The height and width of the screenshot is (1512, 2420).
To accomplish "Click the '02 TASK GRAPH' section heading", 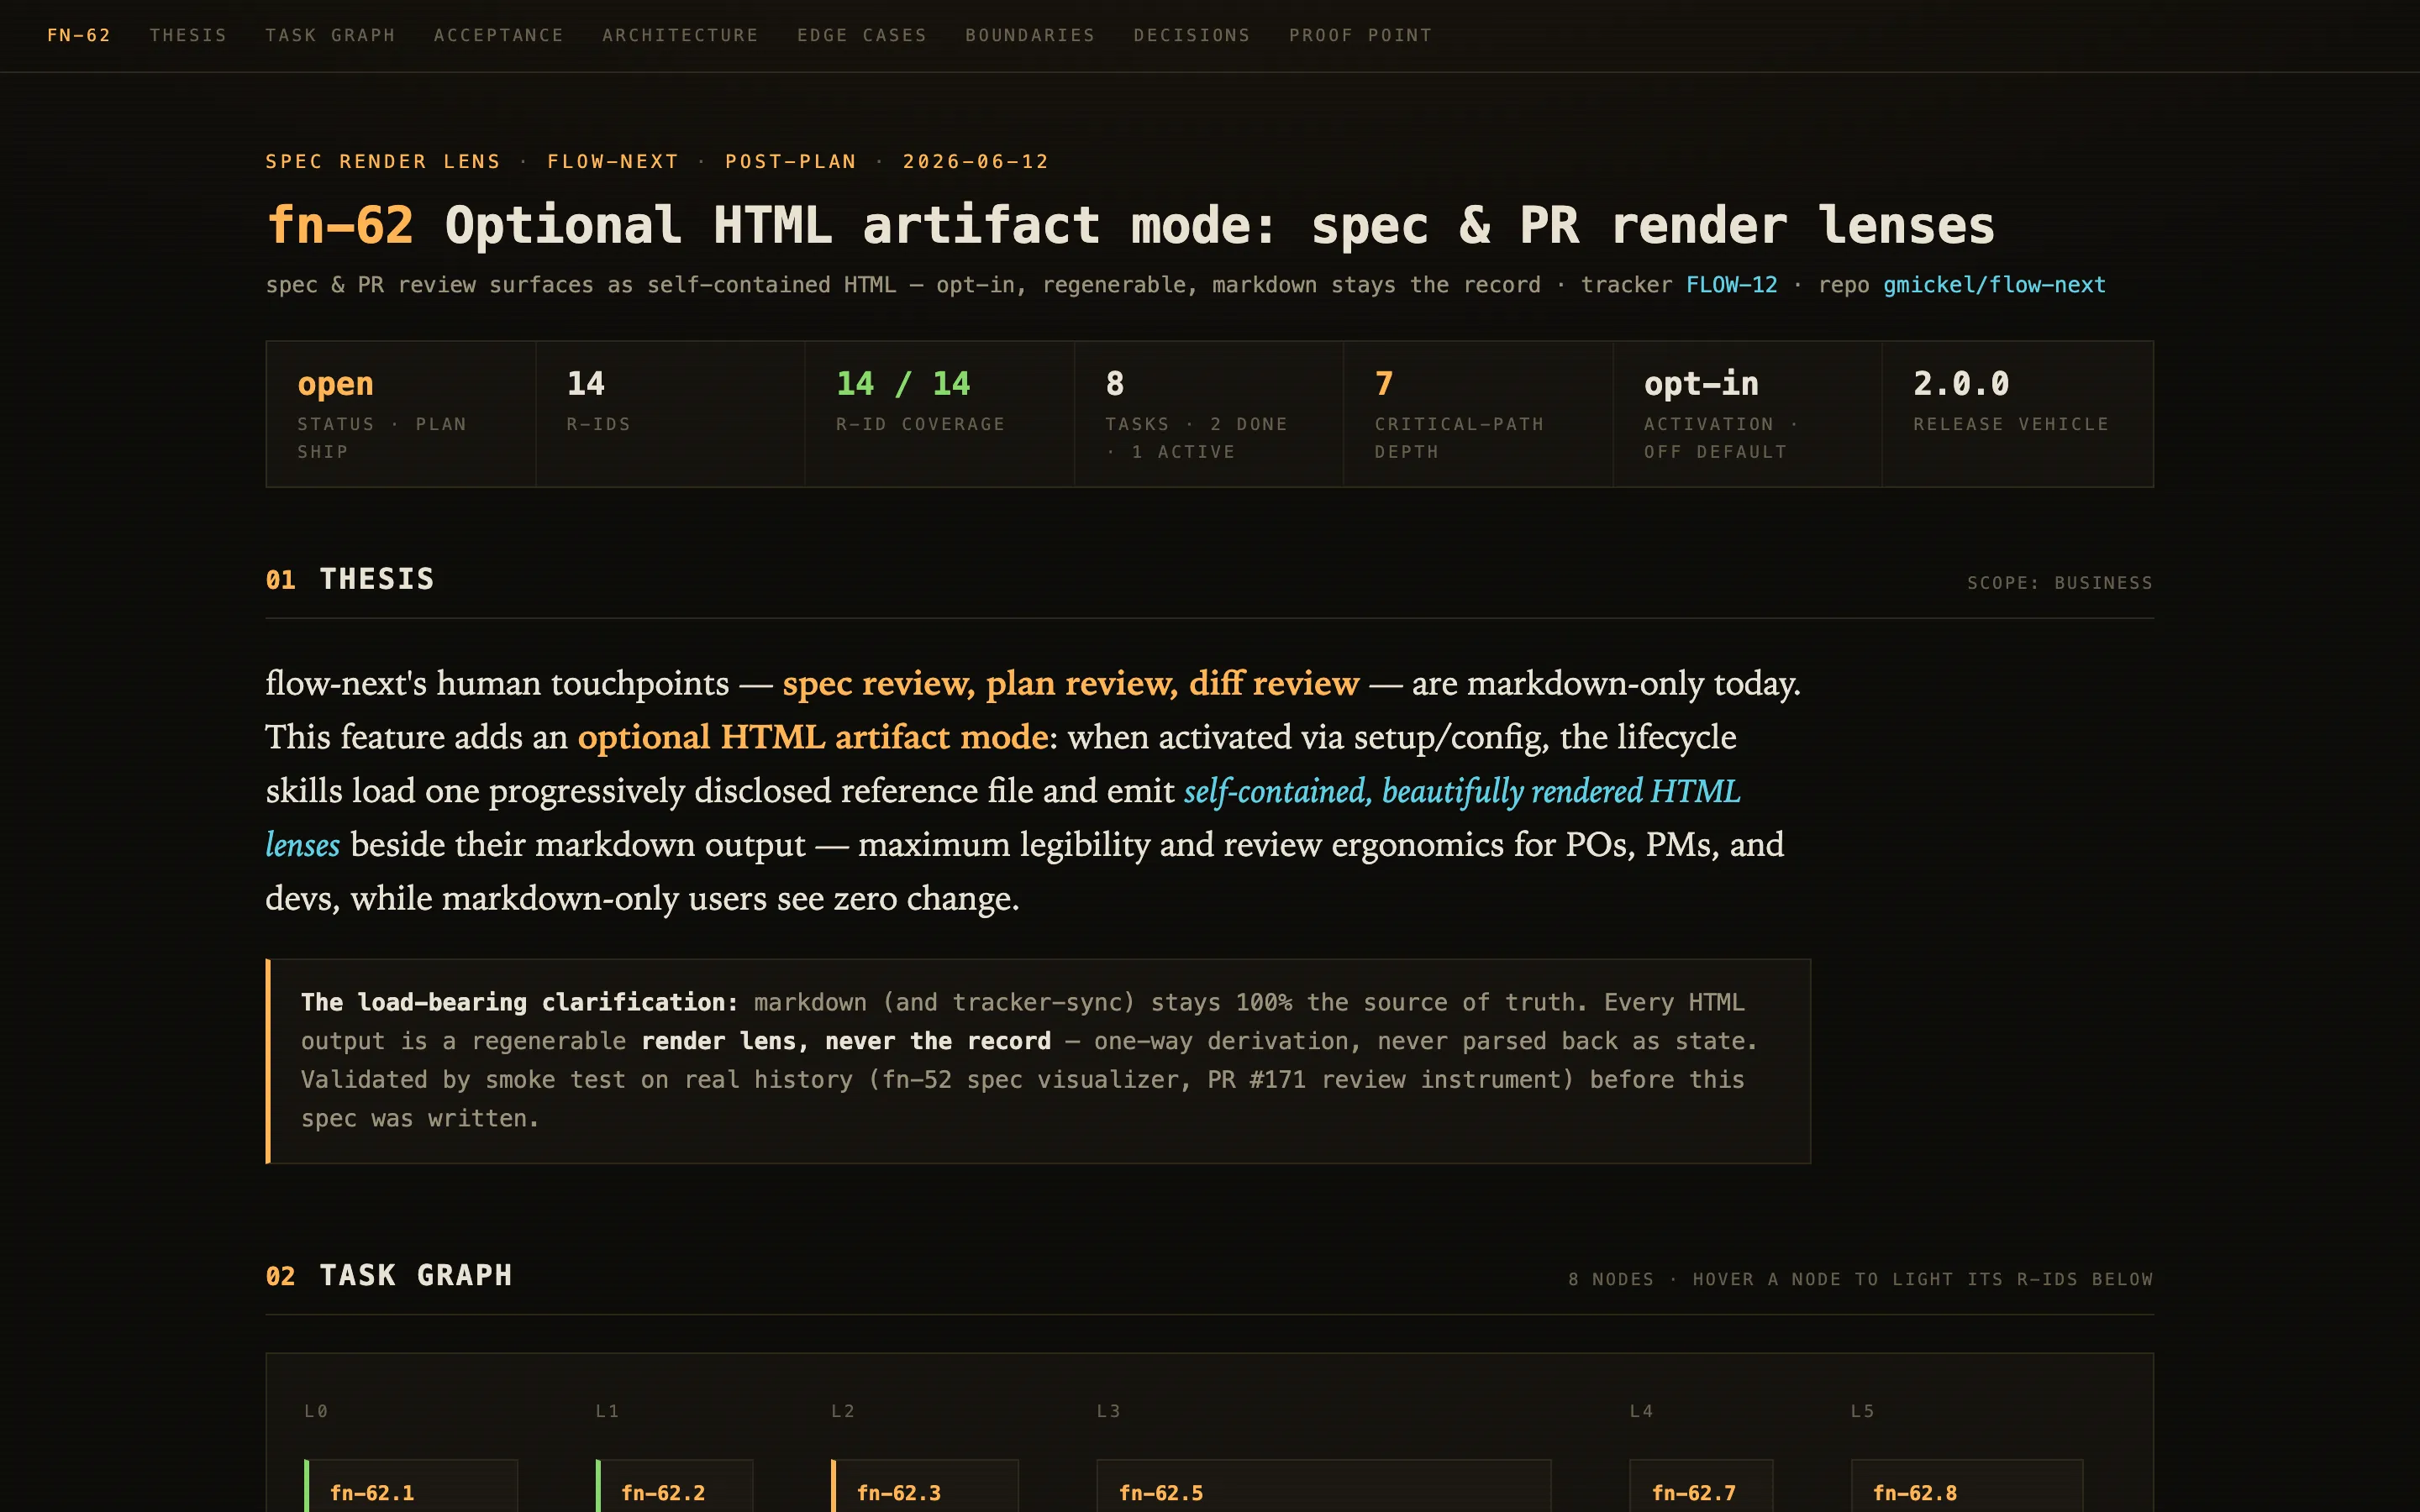I will pyautogui.click(x=389, y=1275).
